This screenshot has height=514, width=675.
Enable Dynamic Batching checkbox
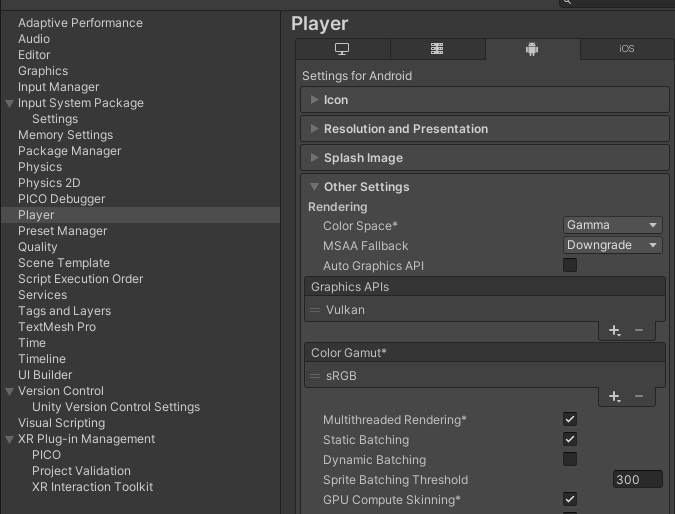pyautogui.click(x=570, y=459)
